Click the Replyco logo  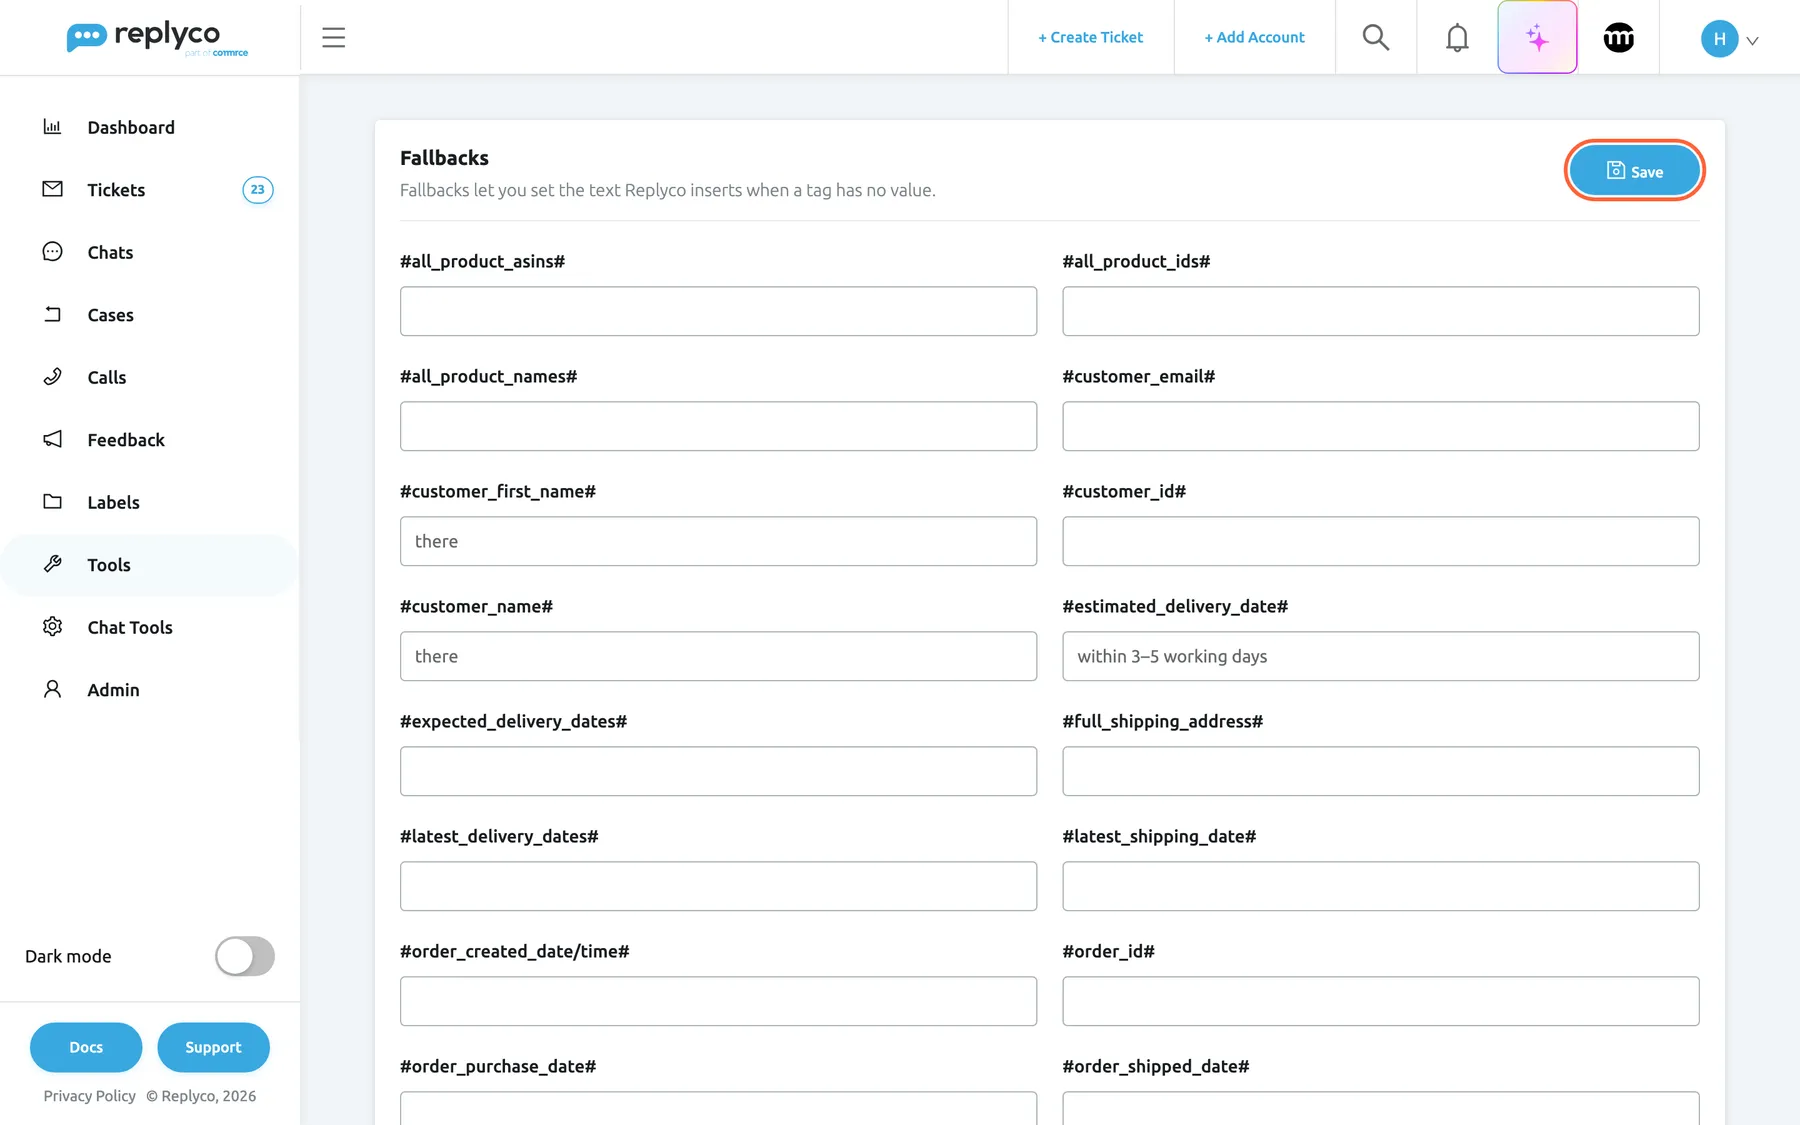tap(157, 38)
